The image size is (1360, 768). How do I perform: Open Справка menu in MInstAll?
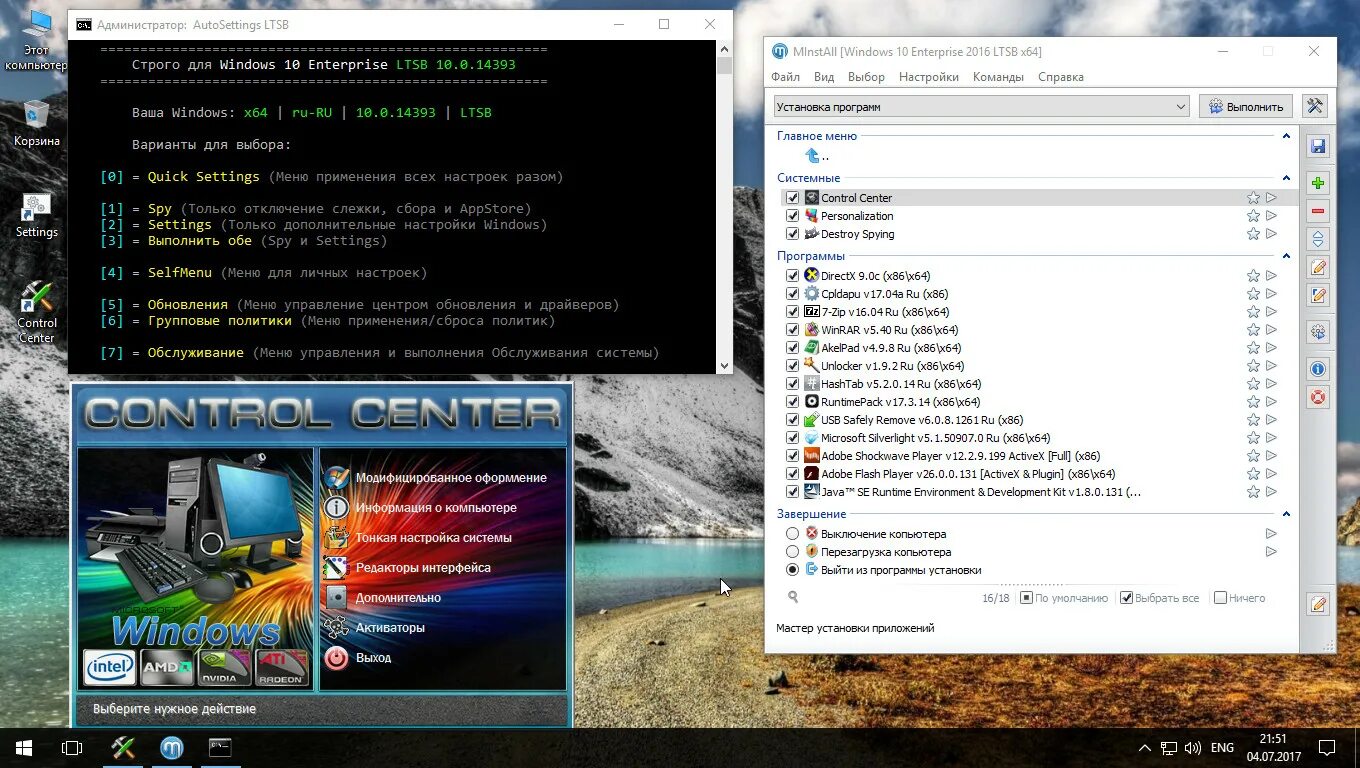(1061, 77)
